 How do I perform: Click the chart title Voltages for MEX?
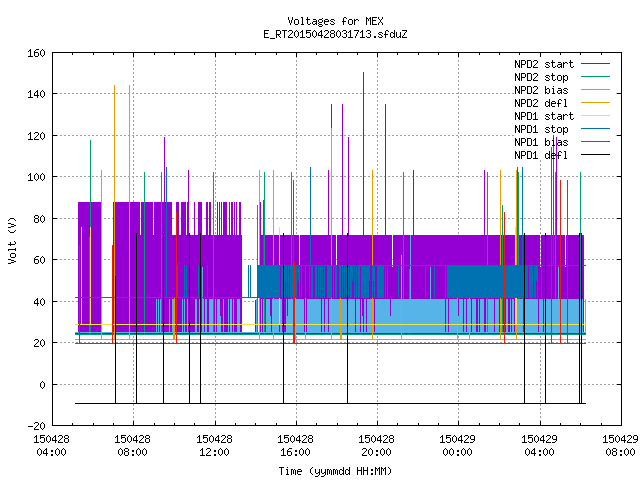[x=335, y=21]
